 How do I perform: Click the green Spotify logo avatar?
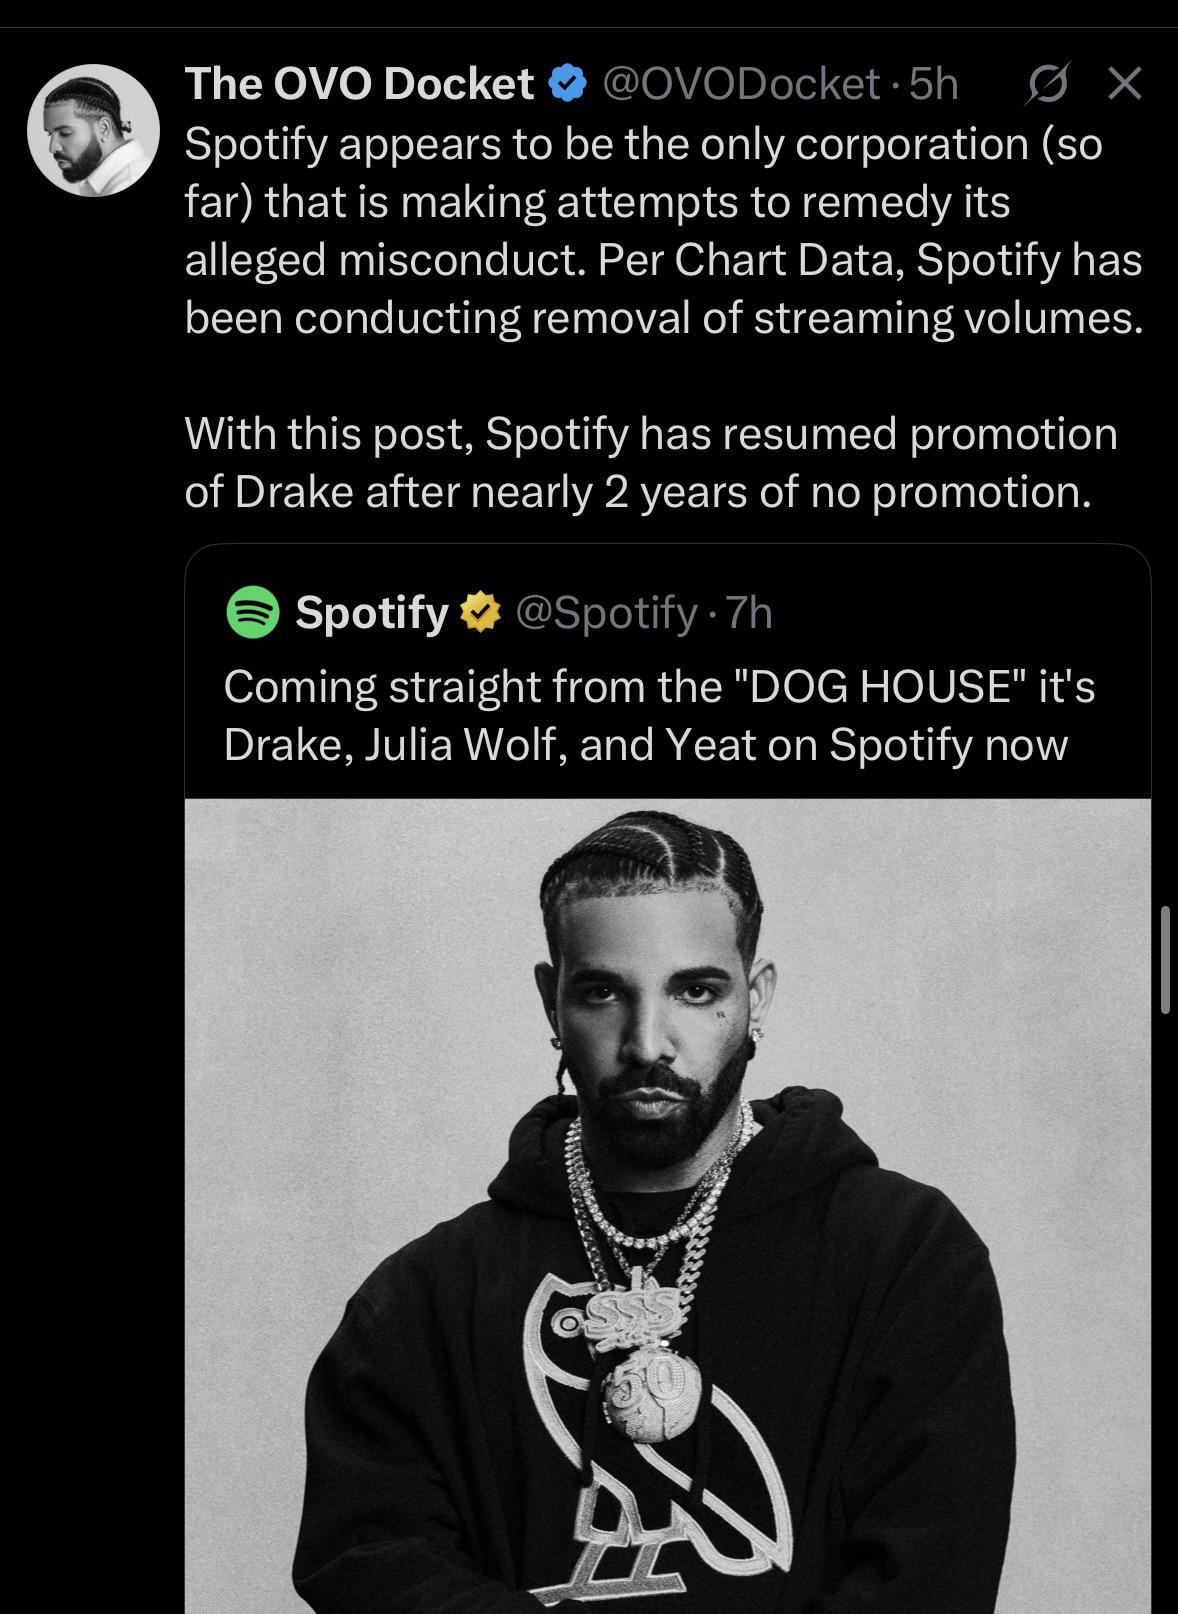pyautogui.click(x=253, y=612)
